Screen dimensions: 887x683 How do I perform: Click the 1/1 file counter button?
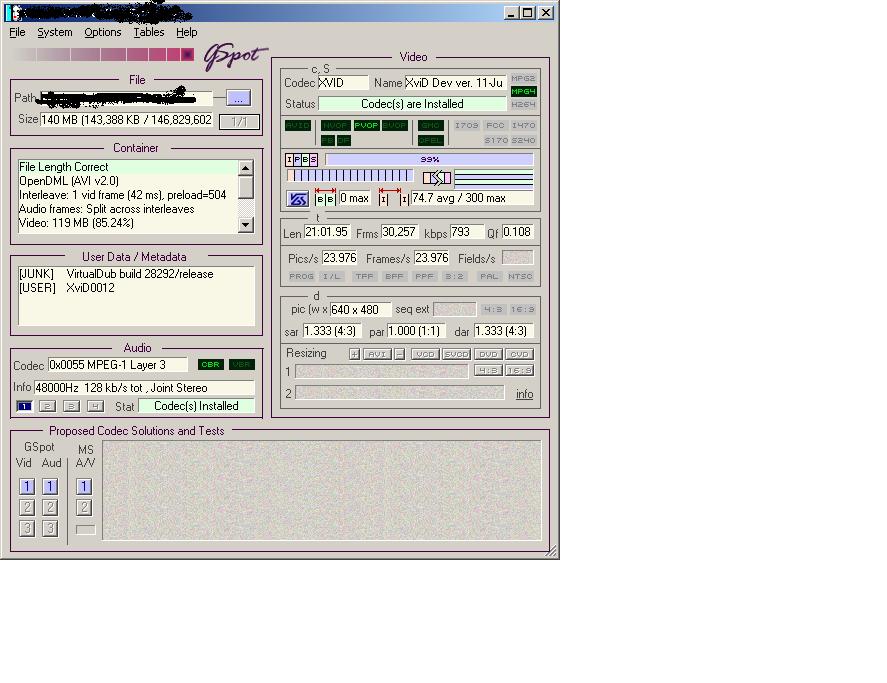click(239, 122)
